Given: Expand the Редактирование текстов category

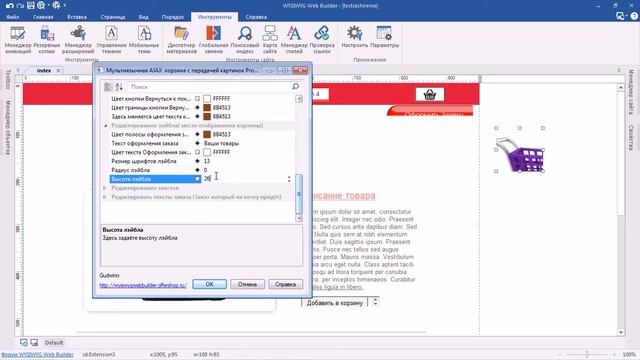Looking at the screenshot, I should [105, 188].
